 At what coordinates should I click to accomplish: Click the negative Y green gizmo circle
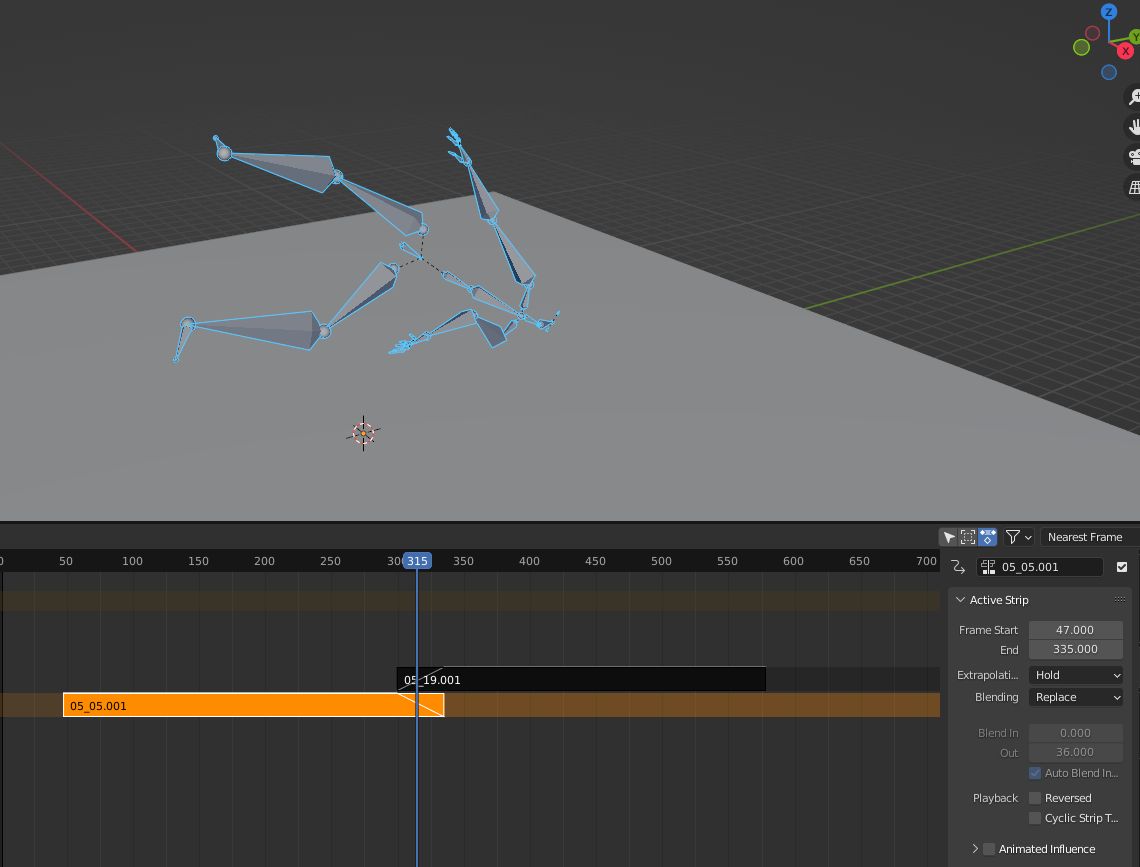tap(1081, 47)
